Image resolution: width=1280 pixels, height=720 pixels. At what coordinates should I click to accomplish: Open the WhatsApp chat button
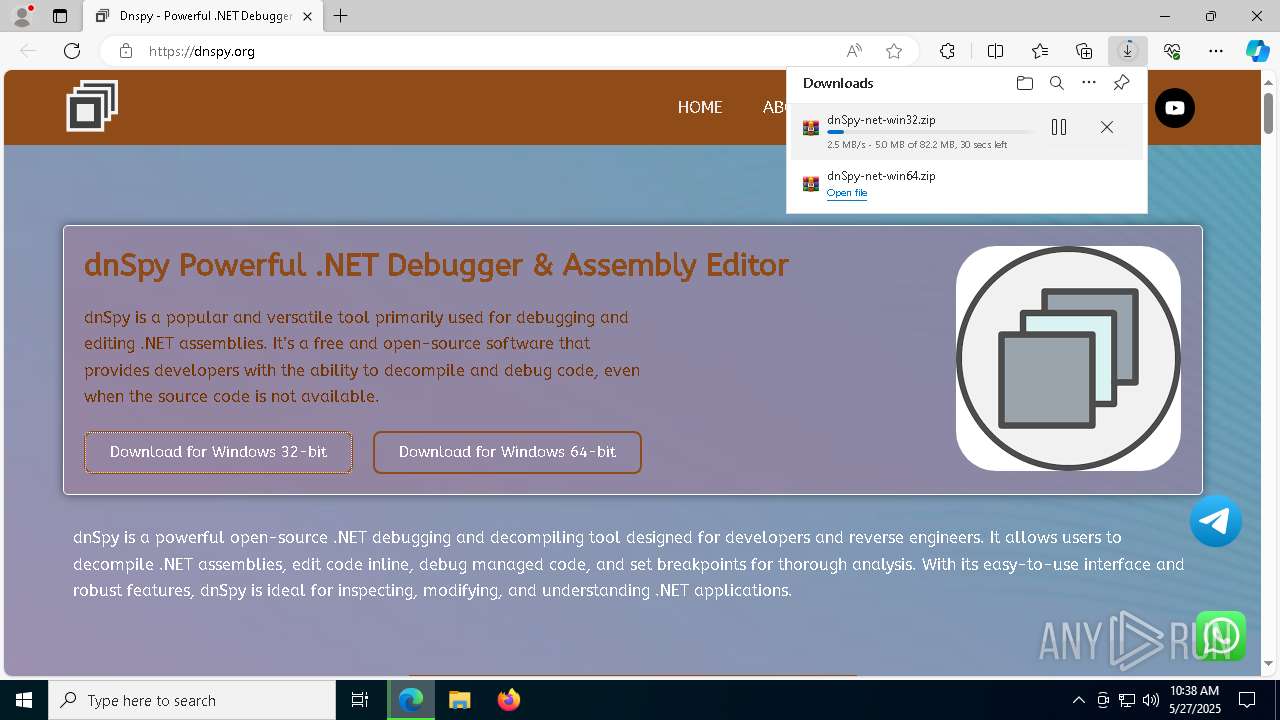click(x=1221, y=636)
